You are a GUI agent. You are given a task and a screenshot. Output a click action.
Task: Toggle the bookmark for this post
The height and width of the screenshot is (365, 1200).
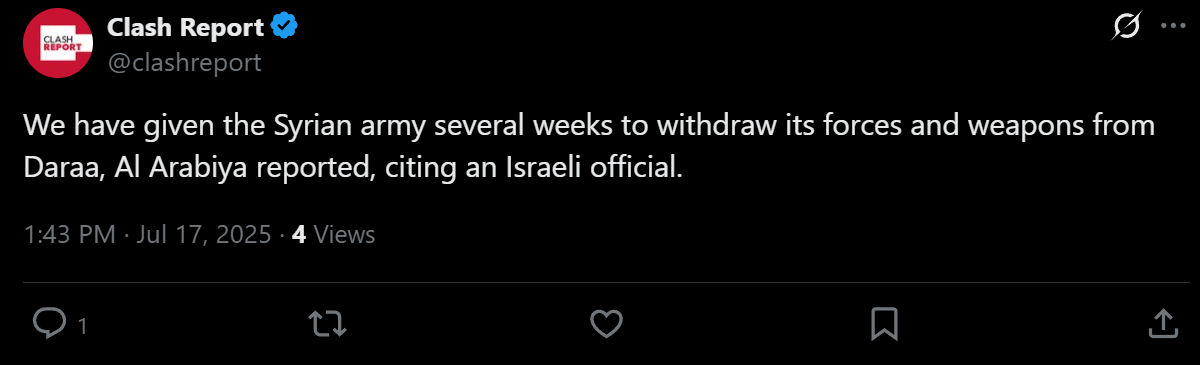coord(884,323)
